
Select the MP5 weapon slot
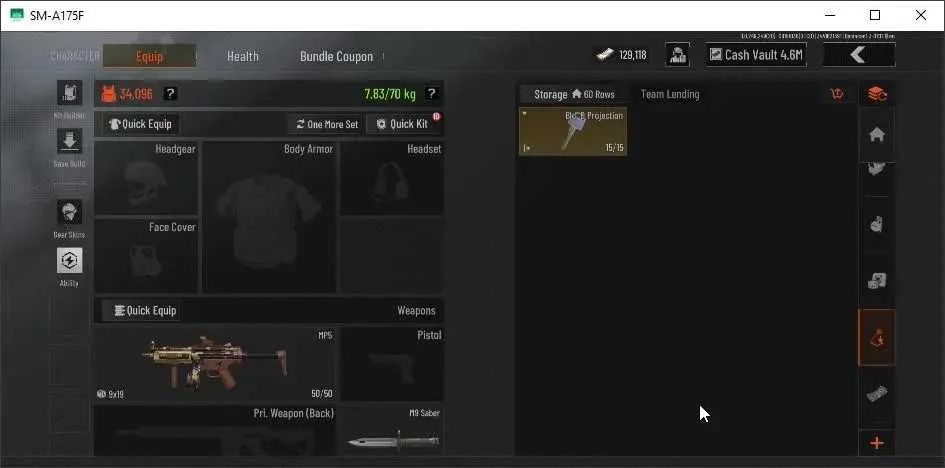(x=215, y=364)
